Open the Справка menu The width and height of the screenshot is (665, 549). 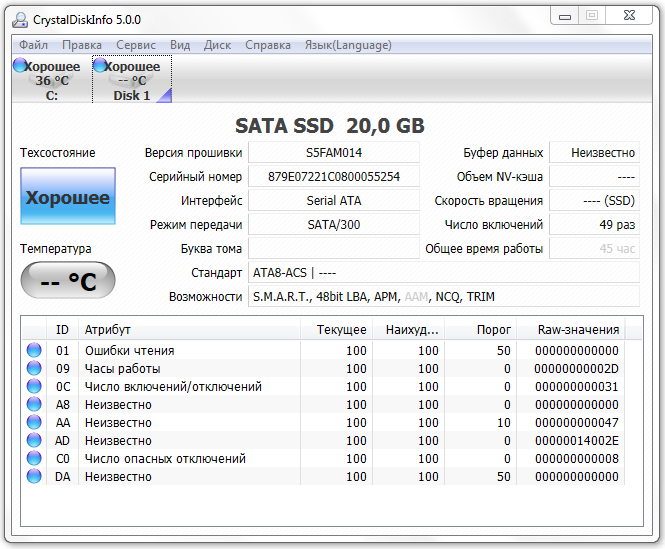pos(268,45)
